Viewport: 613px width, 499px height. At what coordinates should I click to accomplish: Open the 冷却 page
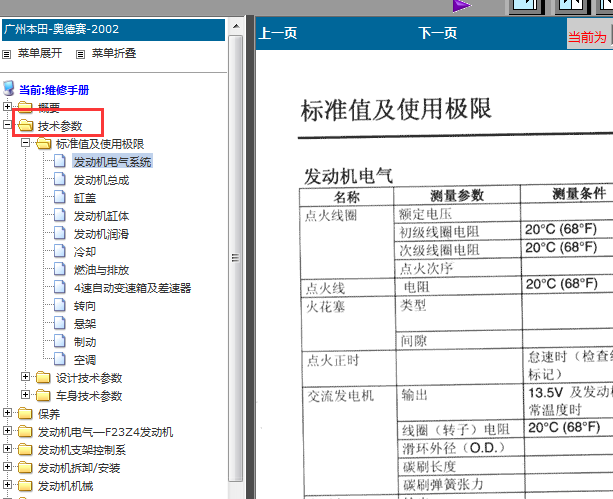click(x=85, y=252)
